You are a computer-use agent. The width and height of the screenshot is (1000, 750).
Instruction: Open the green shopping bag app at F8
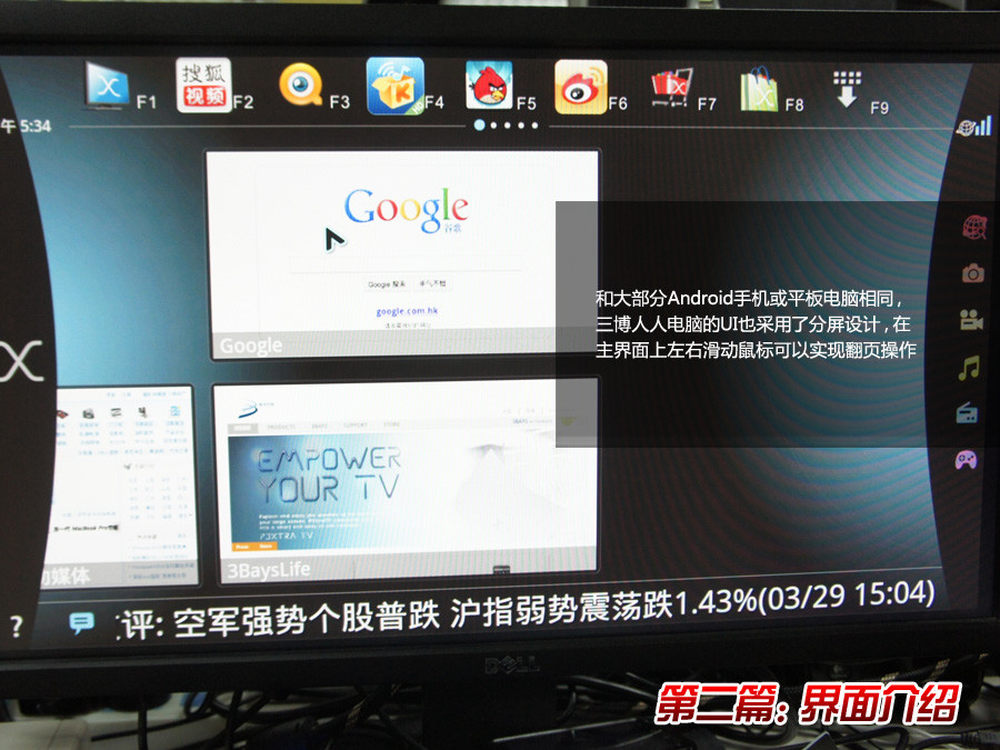(758, 89)
